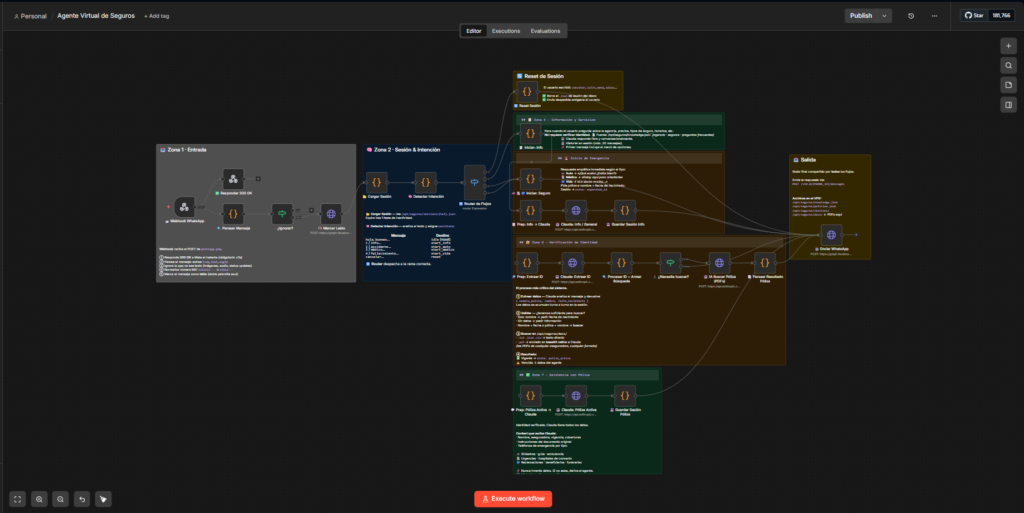The image size is (1024, 513).
Task: Click the fit-to-view canvas icon
Action: [18, 498]
